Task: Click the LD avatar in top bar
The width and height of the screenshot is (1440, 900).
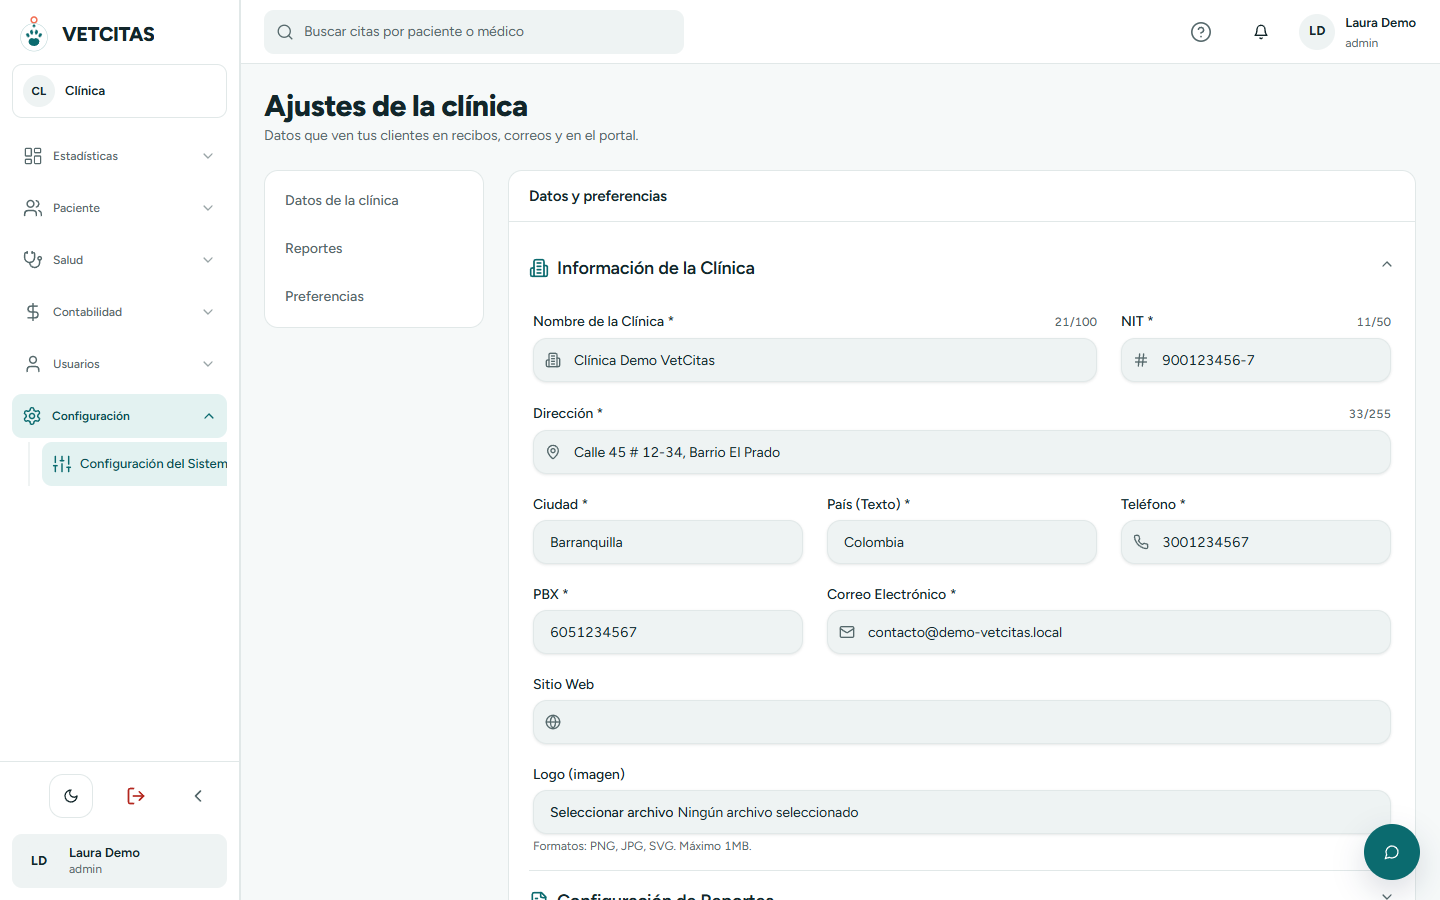Action: (1317, 31)
